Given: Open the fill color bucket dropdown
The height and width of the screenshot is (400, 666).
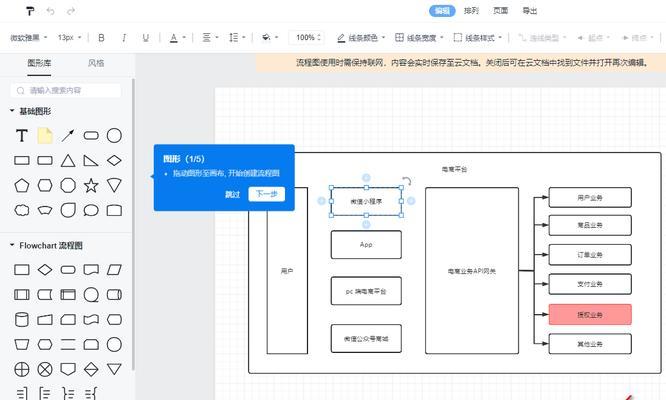Looking at the screenshot, I should [270, 38].
